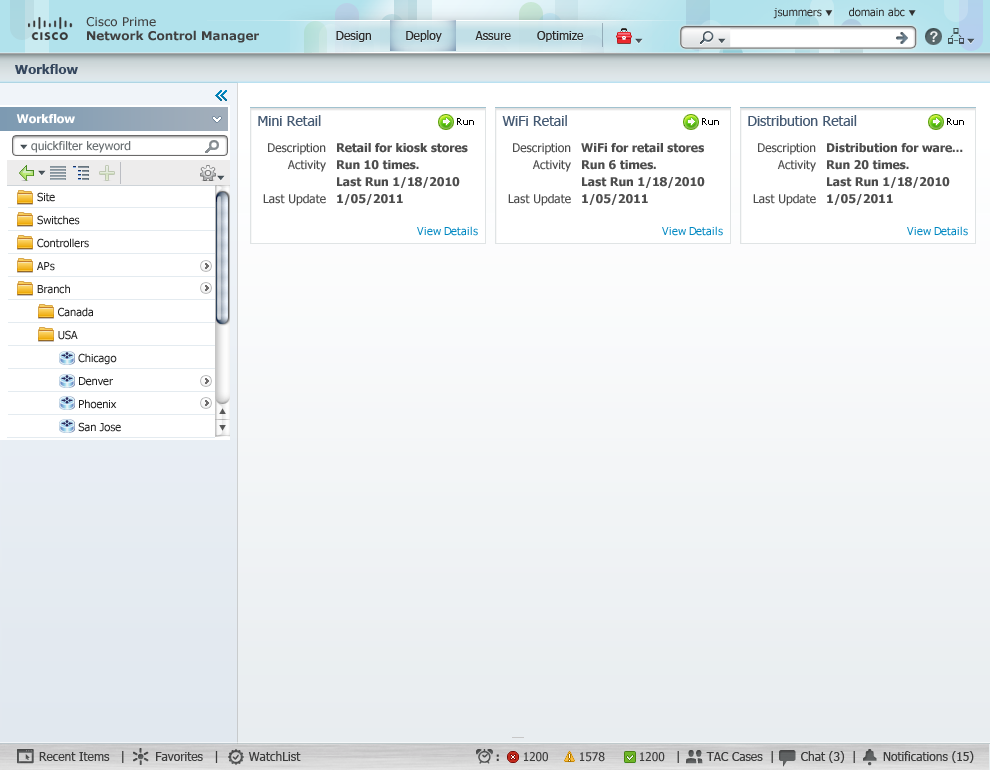This screenshot has height=770, width=990.
Task: Switch sidebar to flat list view icon
Action: (x=58, y=173)
